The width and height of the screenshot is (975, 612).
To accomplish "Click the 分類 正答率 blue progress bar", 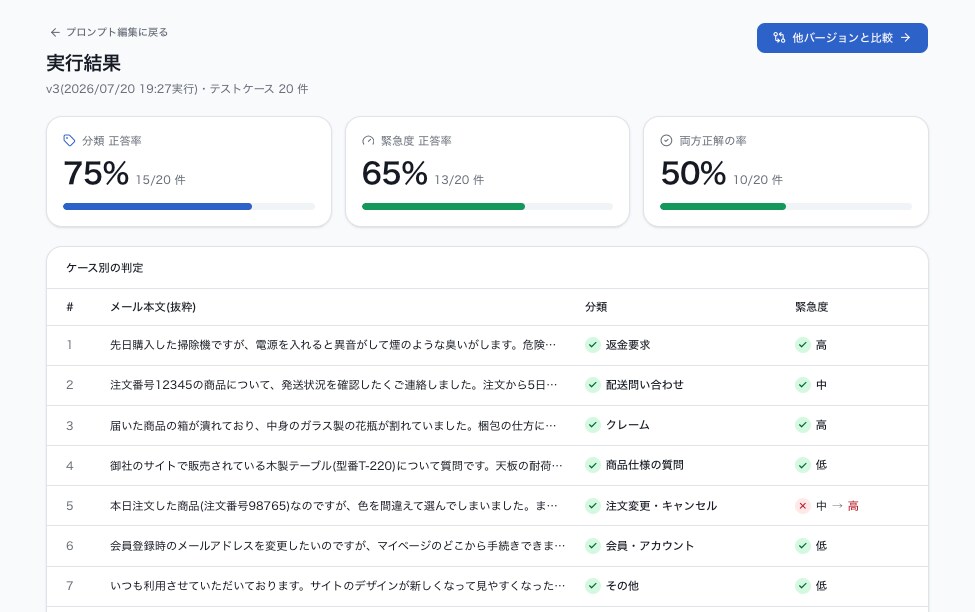I will tap(189, 206).
